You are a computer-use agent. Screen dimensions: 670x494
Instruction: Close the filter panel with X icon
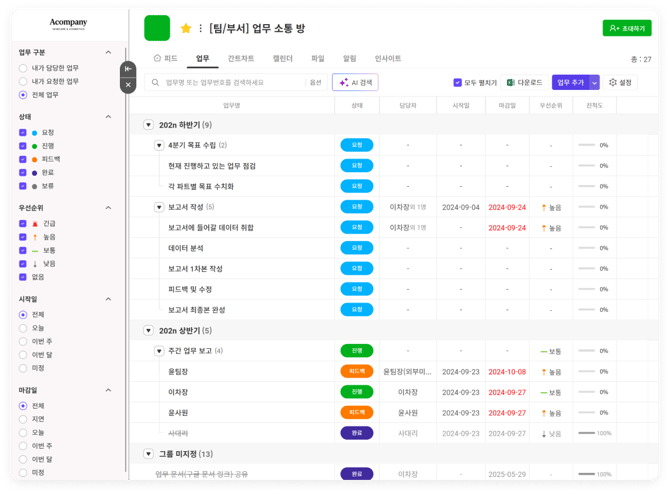tap(127, 86)
